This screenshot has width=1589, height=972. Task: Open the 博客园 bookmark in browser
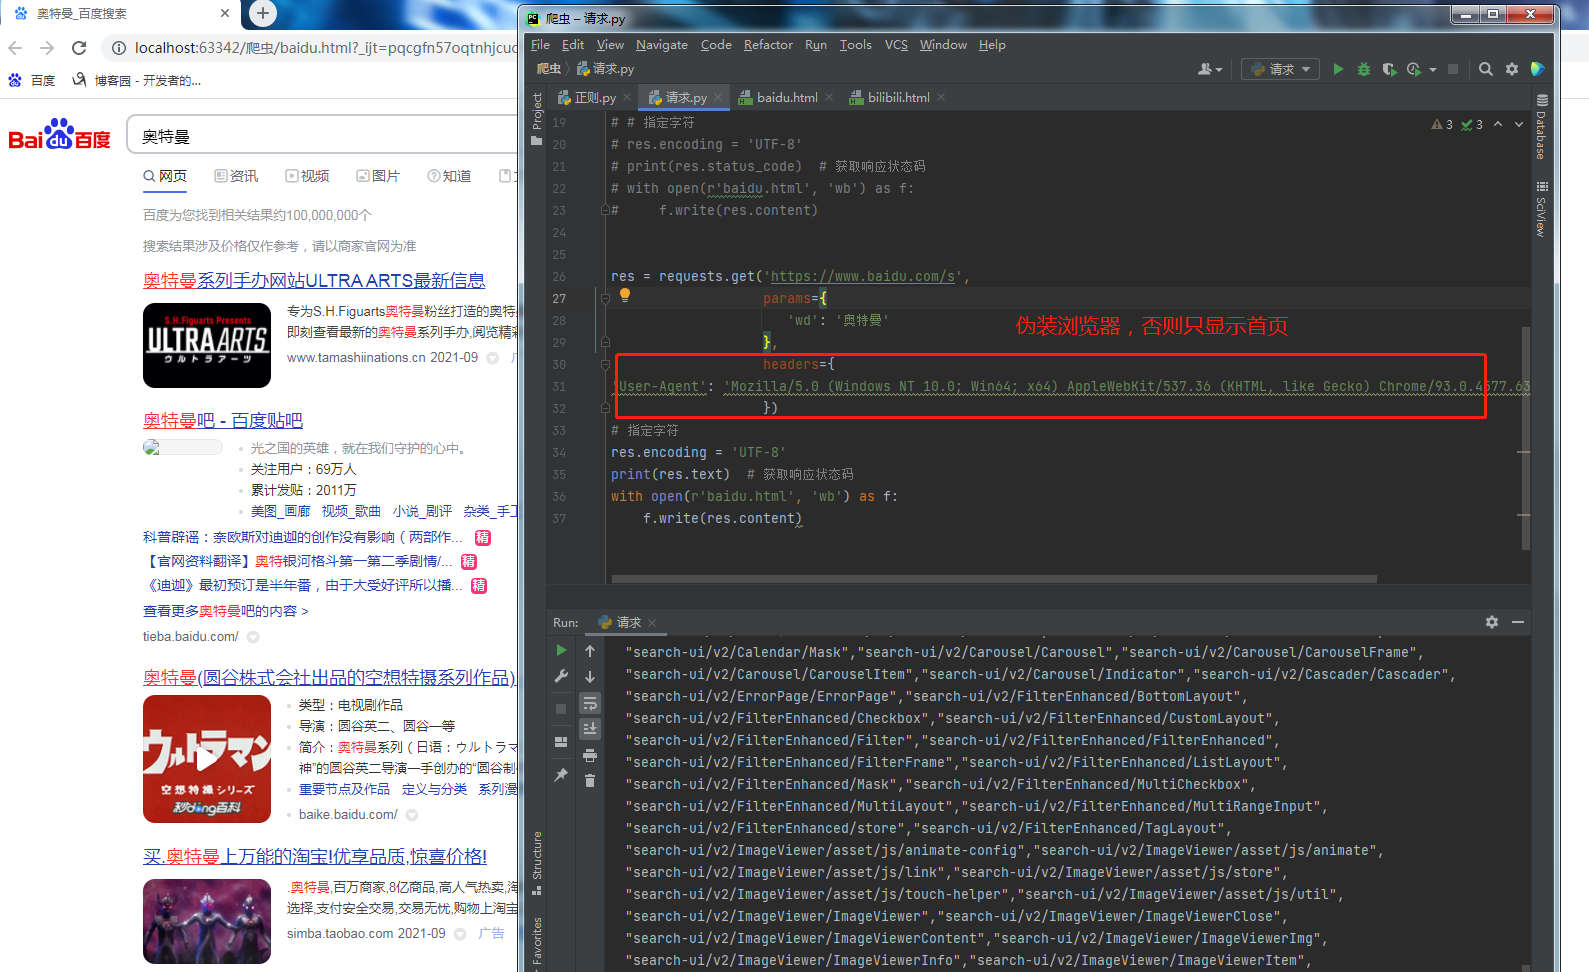137,80
